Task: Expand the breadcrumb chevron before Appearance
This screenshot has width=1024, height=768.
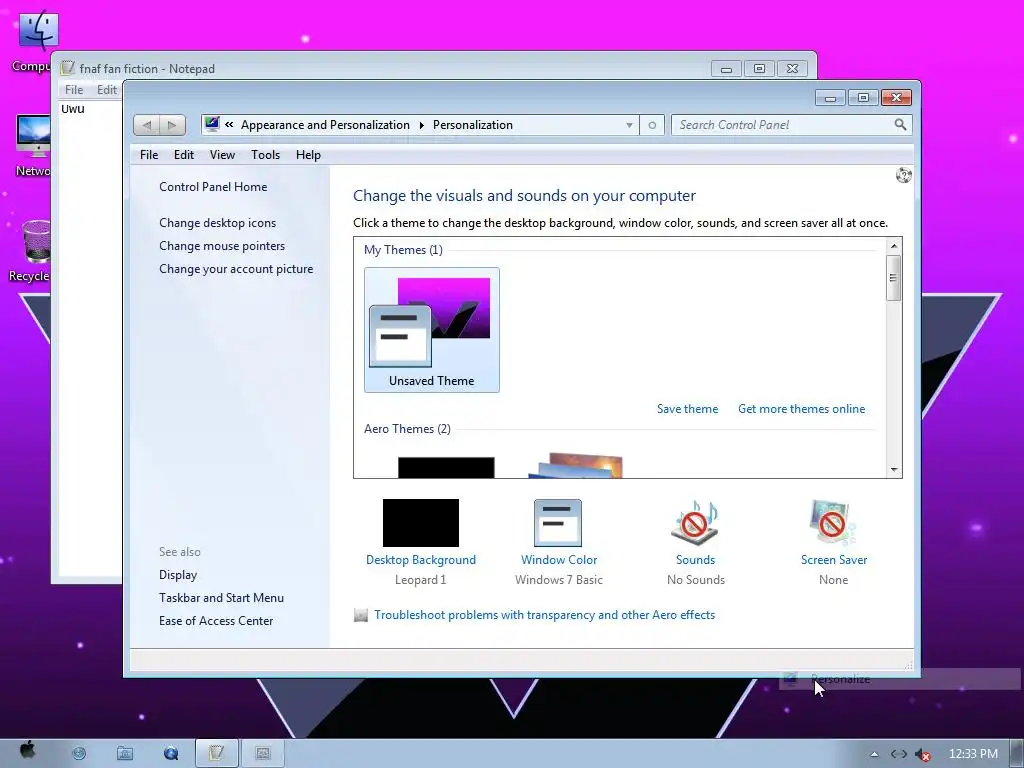Action: point(229,124)
